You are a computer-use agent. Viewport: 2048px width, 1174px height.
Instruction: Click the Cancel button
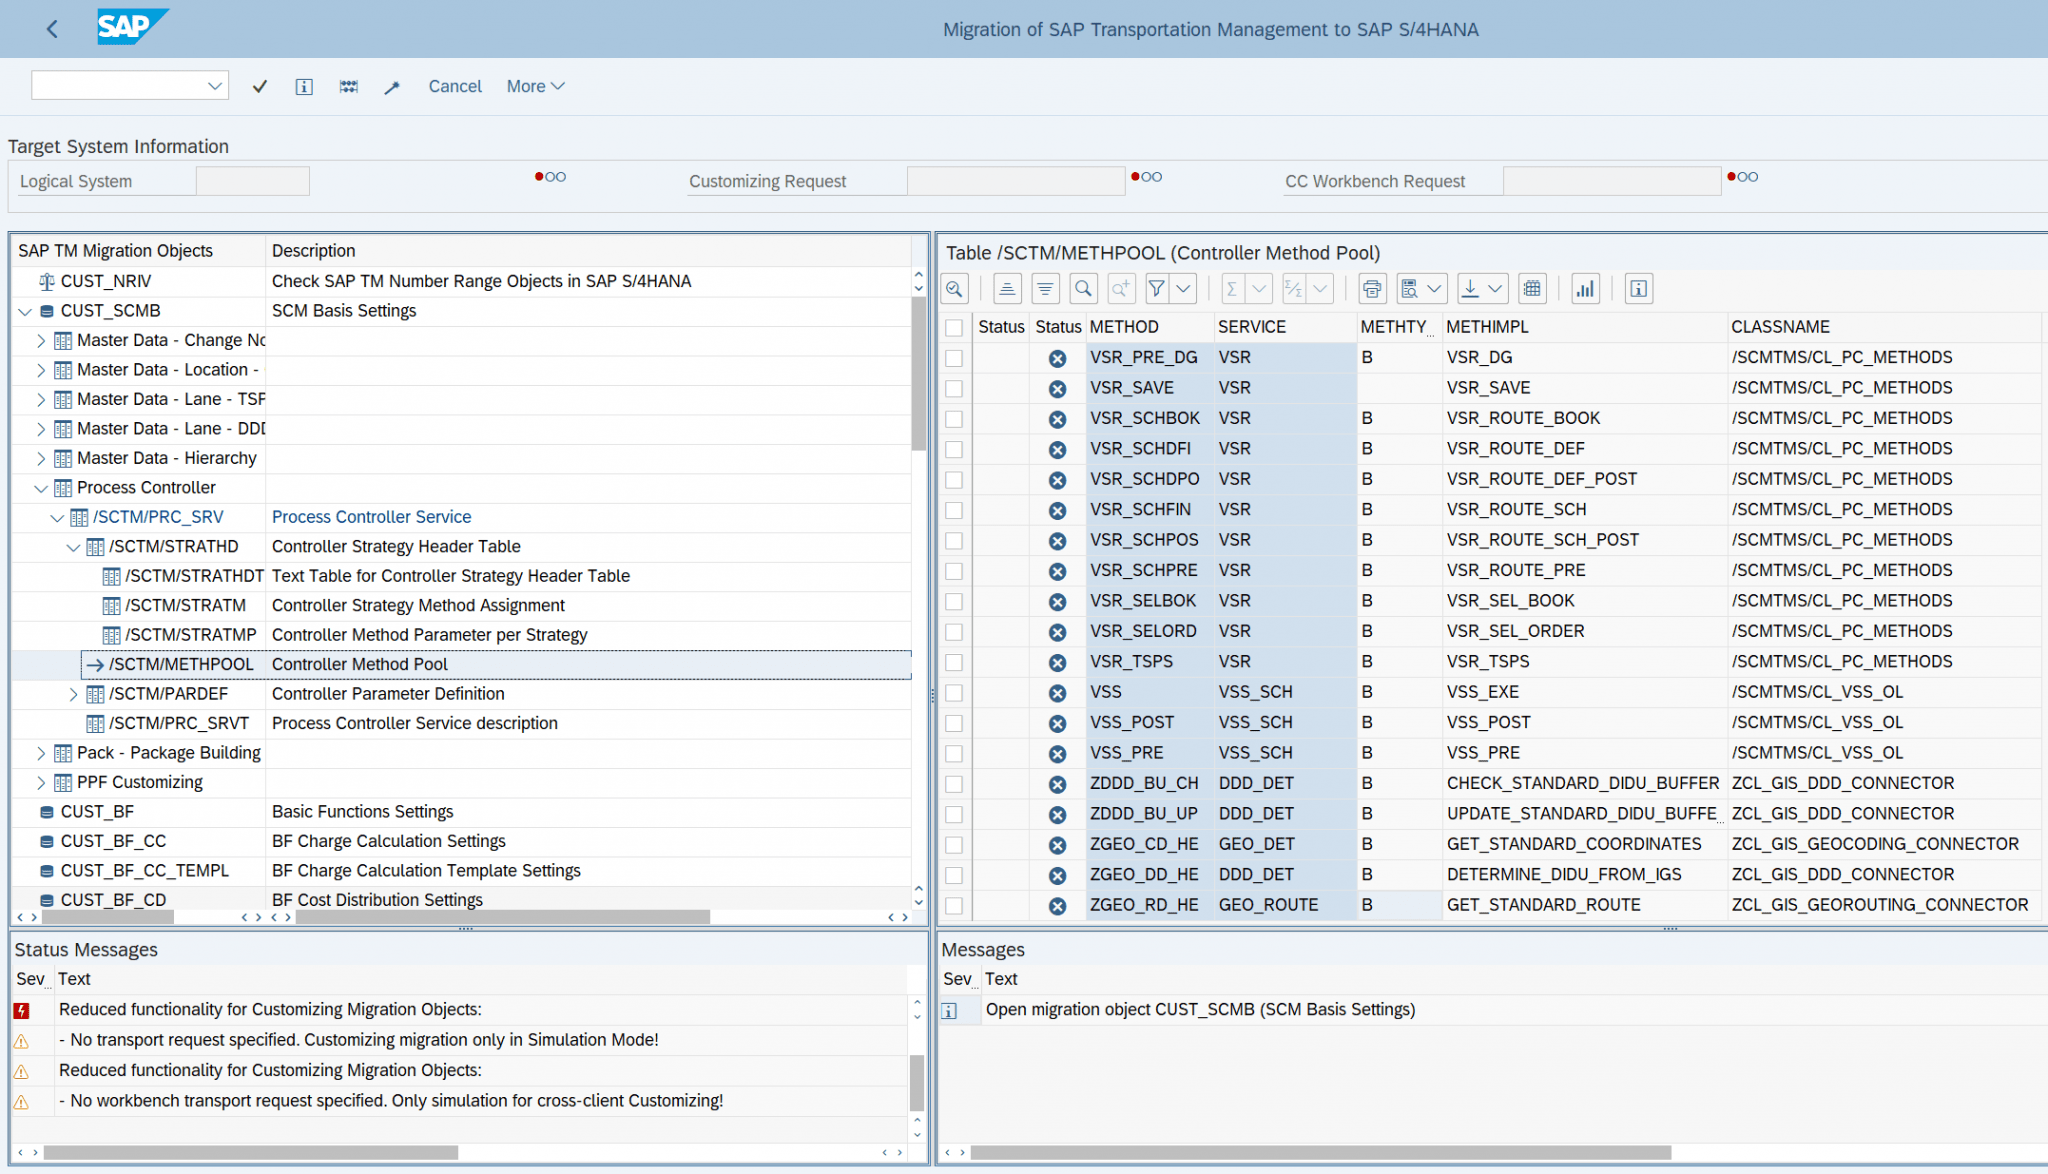click(x=455, y=86)
